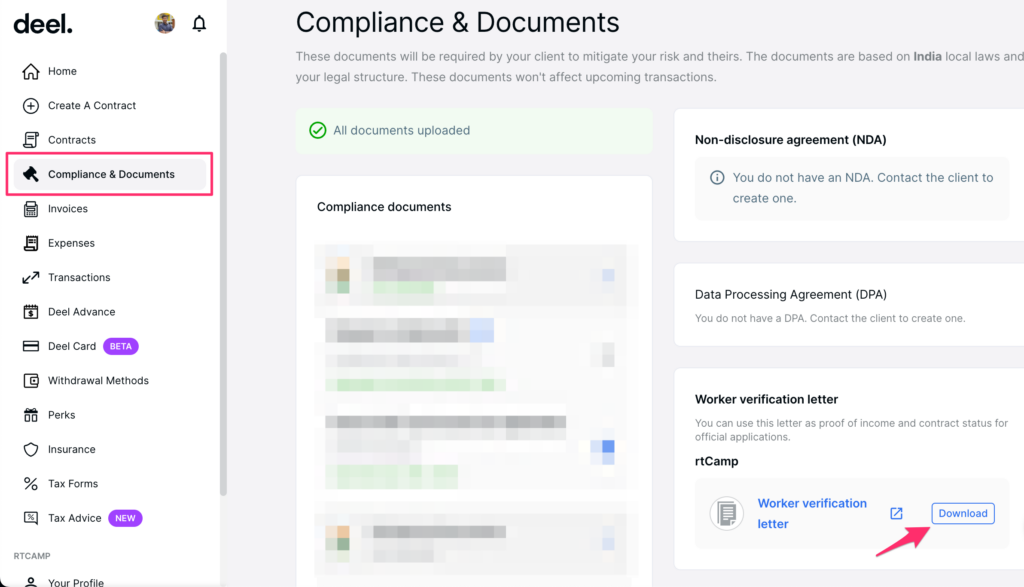Click the deel. logo
The height and width of the screenshot is (587, 1024).
(43, 24)
